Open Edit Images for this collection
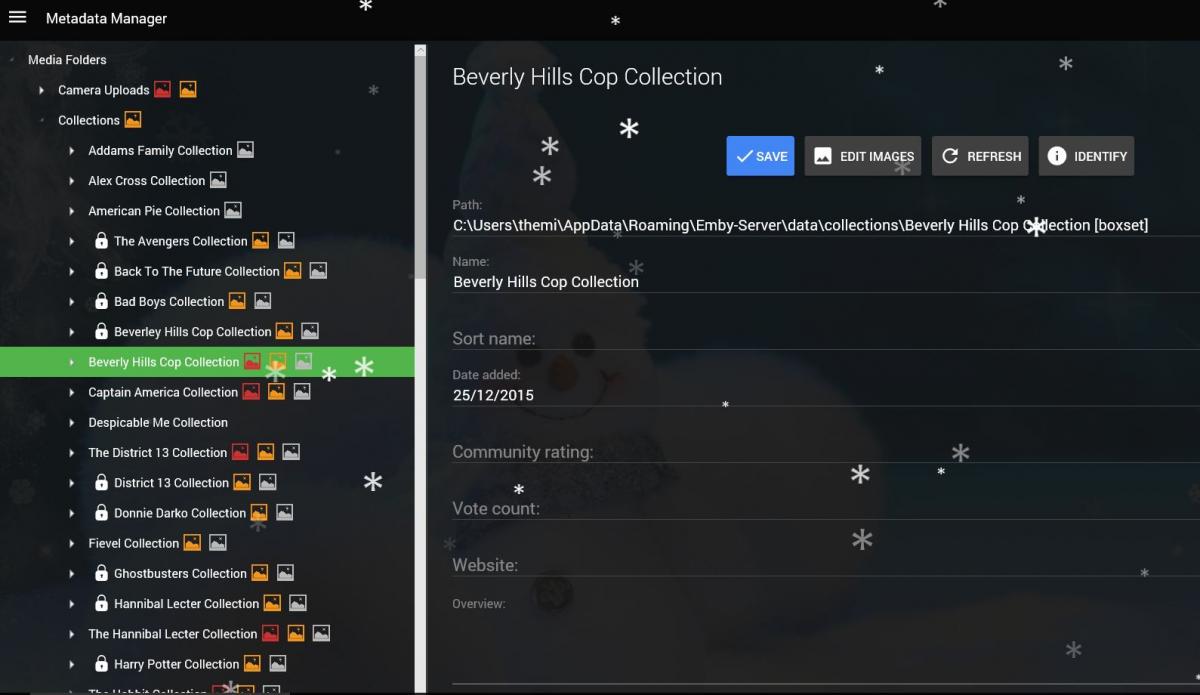The width and height of the screenshot is (1200, 695). (863, 156)
